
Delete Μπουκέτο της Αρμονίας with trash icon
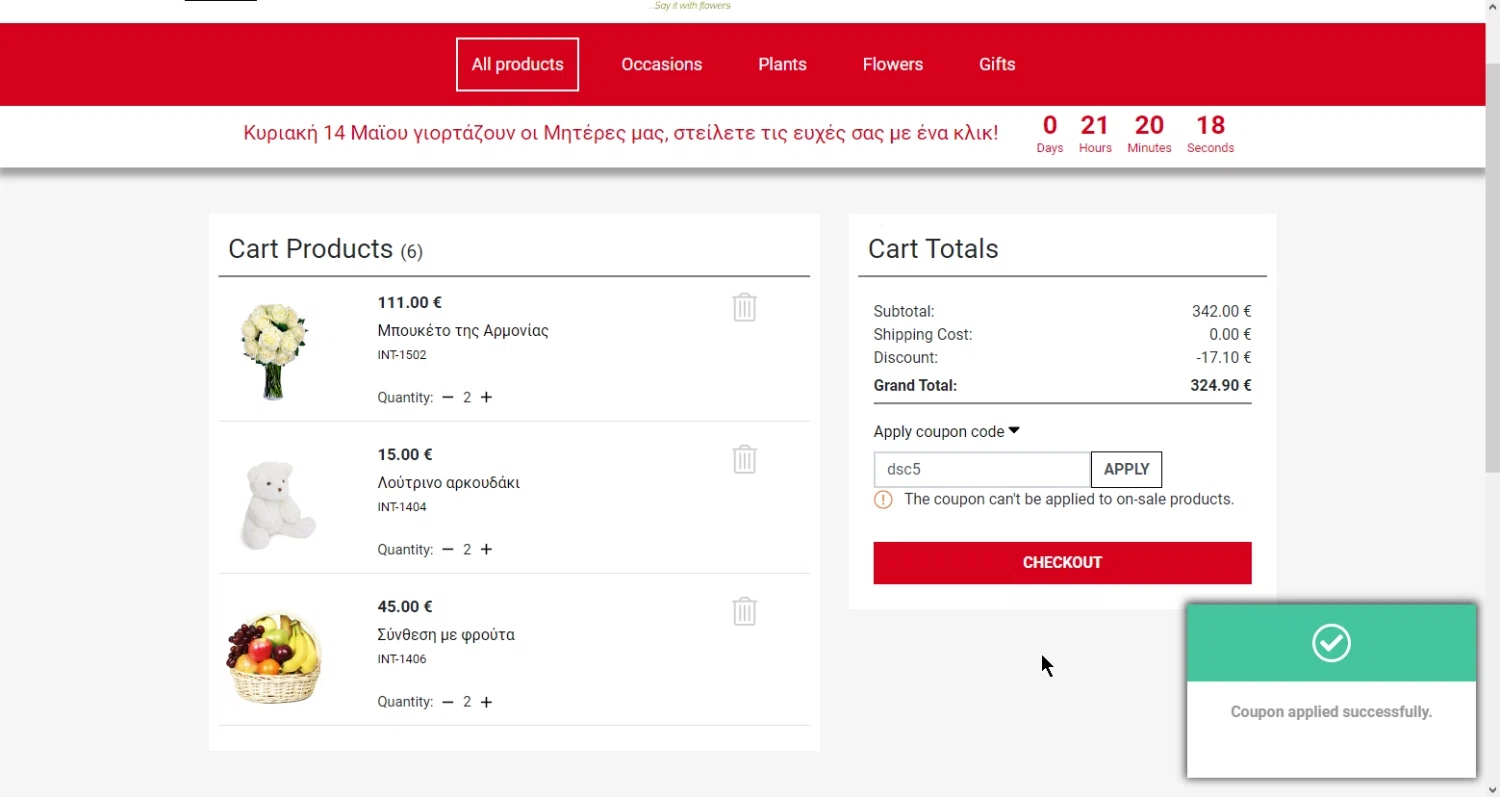click(x=744, y=307)
